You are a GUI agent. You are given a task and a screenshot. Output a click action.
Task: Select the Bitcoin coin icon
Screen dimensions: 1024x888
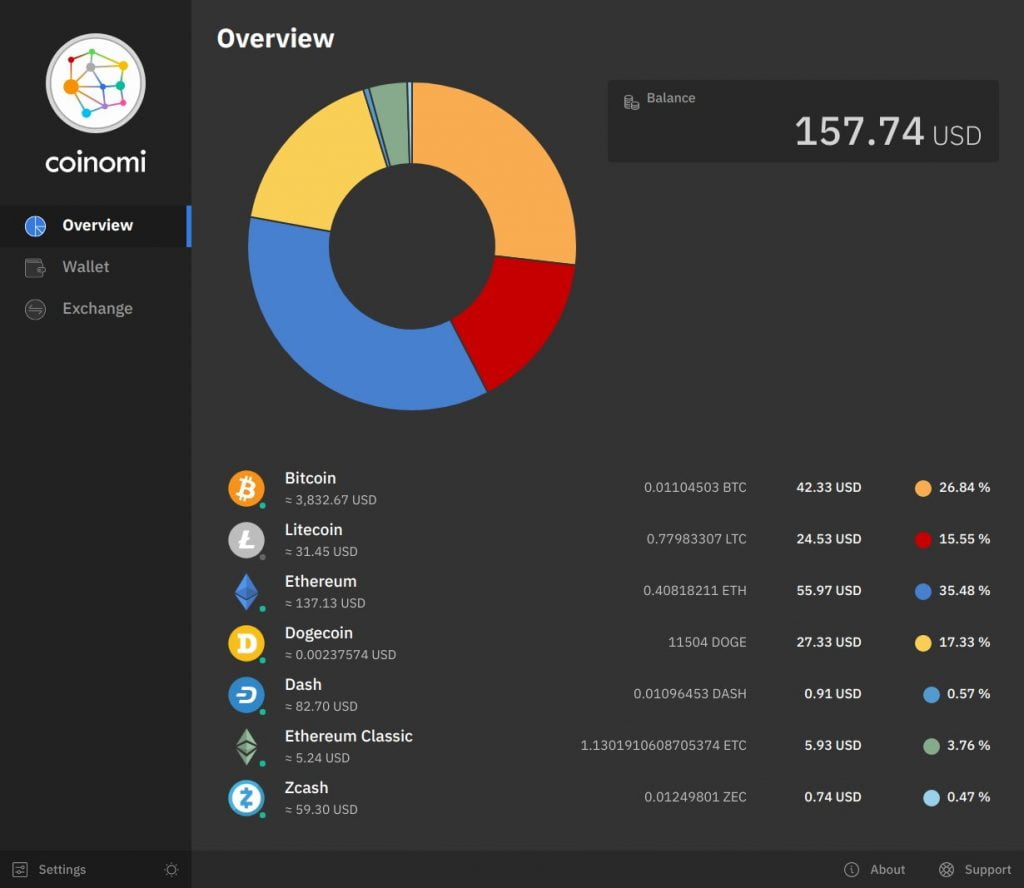[247, 488]
